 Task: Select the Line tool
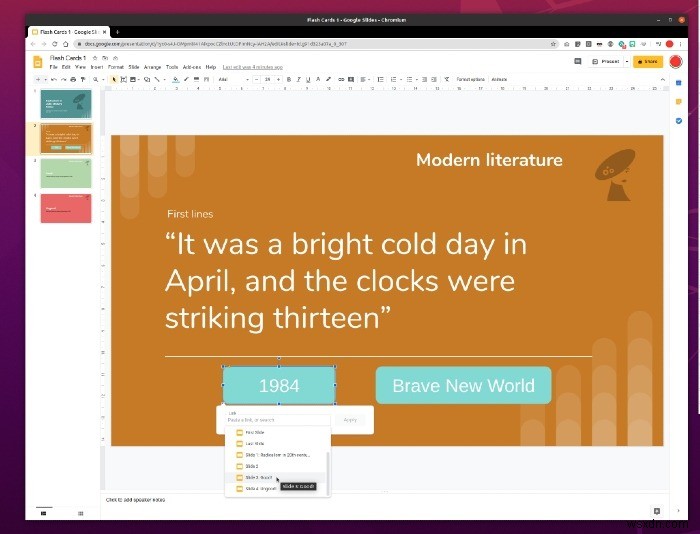[157, 79]
